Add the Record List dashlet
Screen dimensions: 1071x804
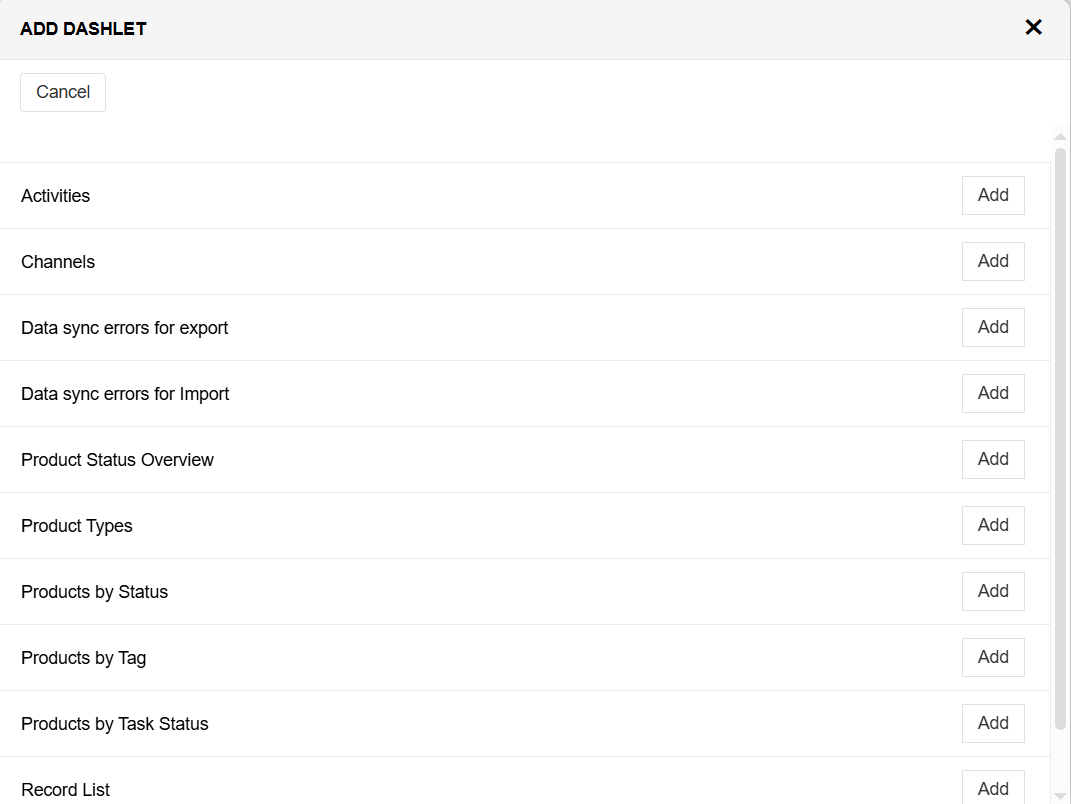pos(992,788)
